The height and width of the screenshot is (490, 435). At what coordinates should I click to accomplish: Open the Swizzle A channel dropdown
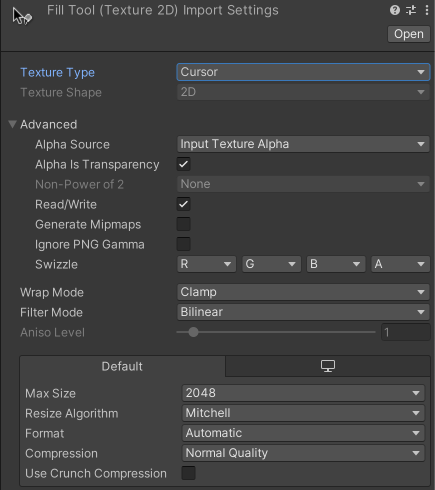401,264
